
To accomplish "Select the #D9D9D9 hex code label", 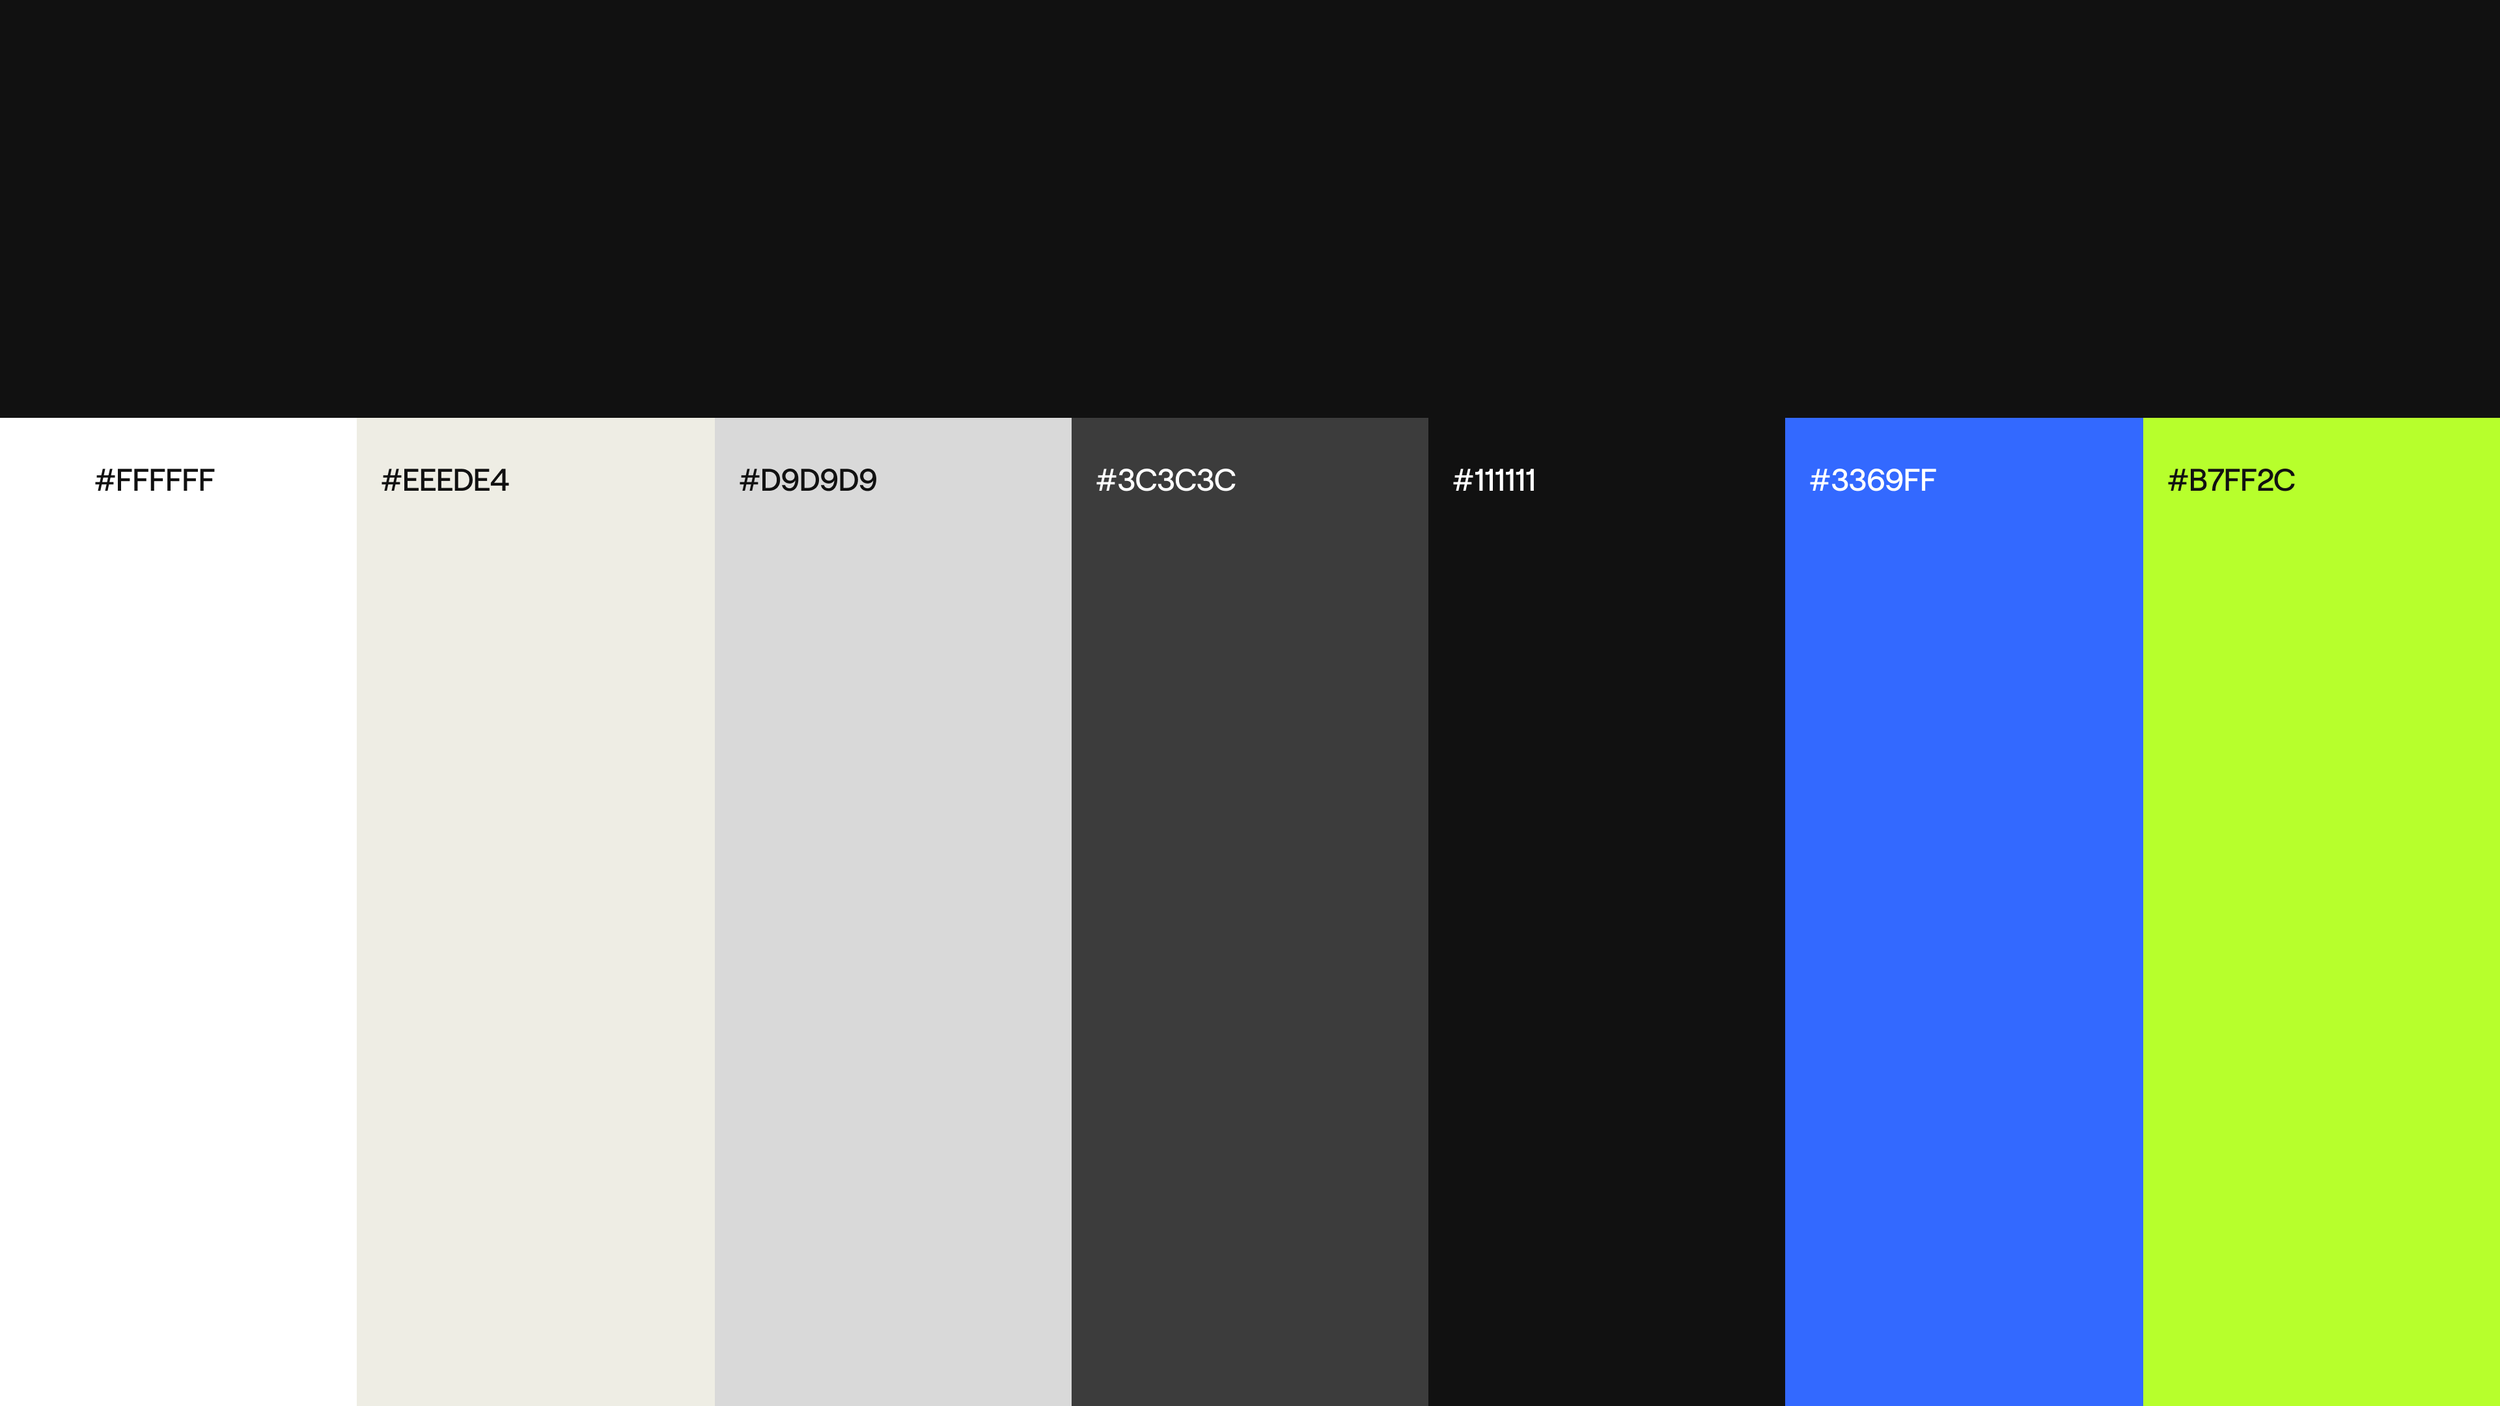I will click(x=807, y=481).
